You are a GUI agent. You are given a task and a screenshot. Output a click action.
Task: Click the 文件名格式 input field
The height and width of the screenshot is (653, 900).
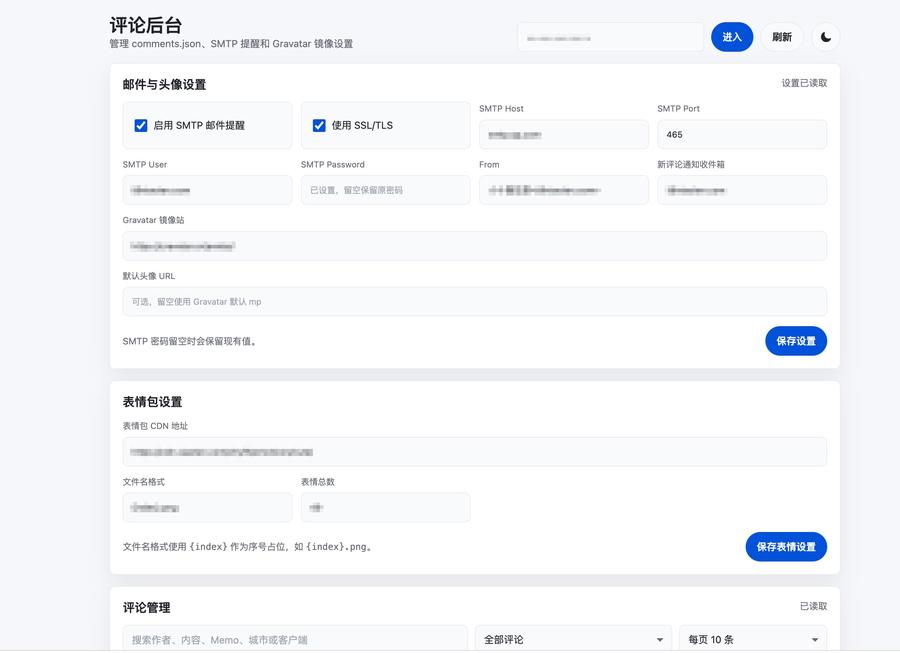point(207,508)
